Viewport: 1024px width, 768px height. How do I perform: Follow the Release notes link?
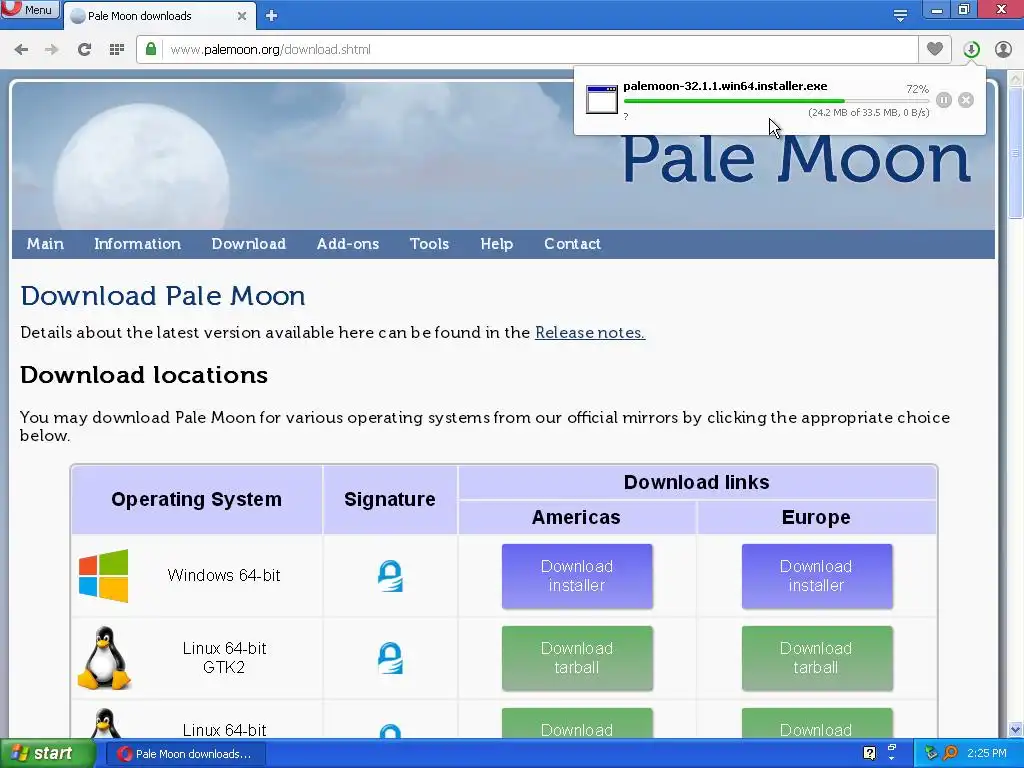(590, 332)
